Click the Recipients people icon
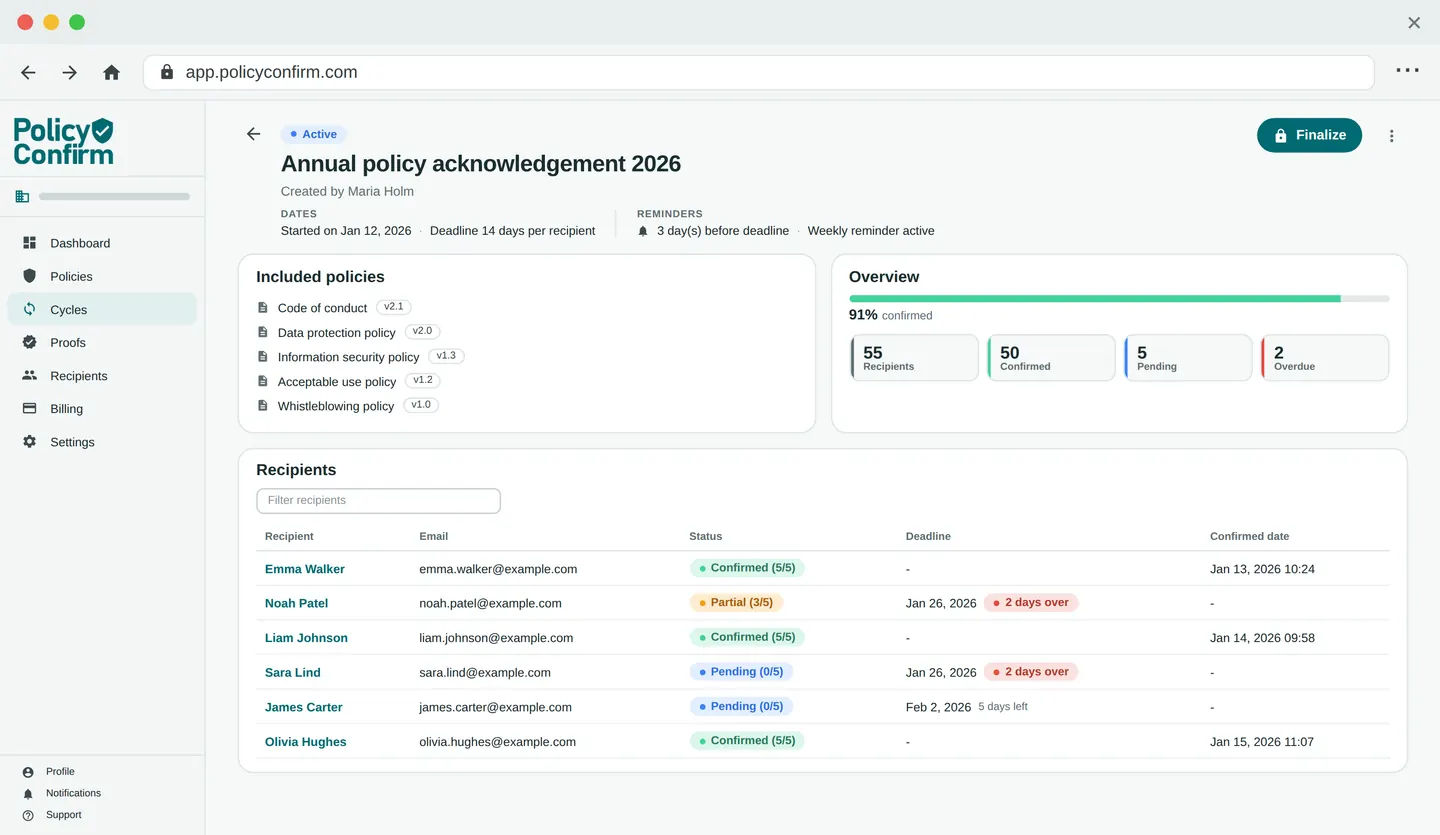Image resolution: width=1440 pixels, height=835 pixels. pos(30,376)
